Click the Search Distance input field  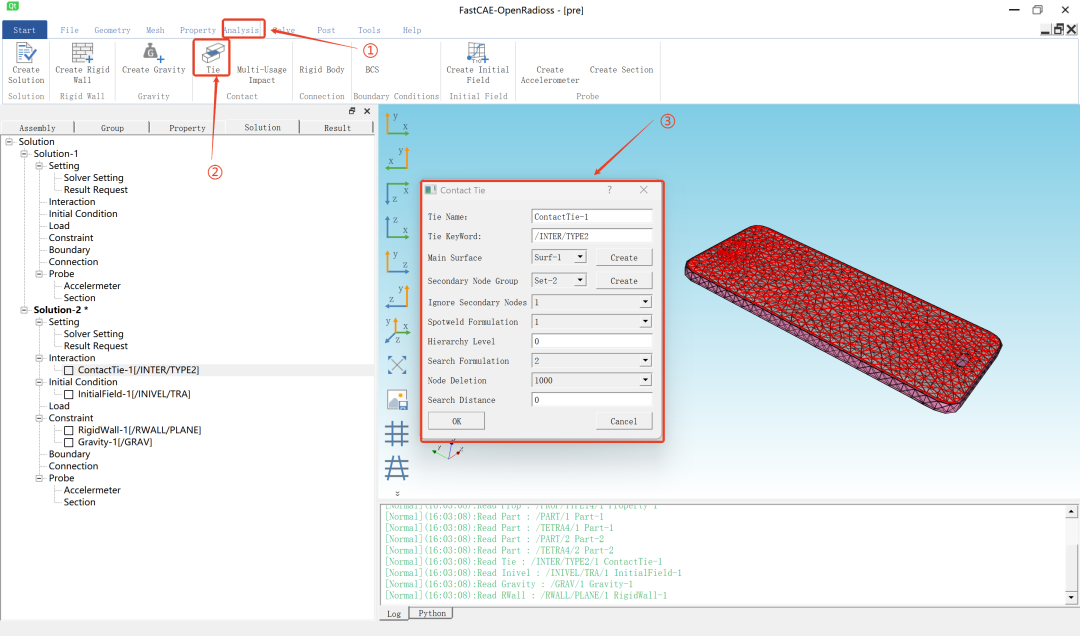[592, 400]
